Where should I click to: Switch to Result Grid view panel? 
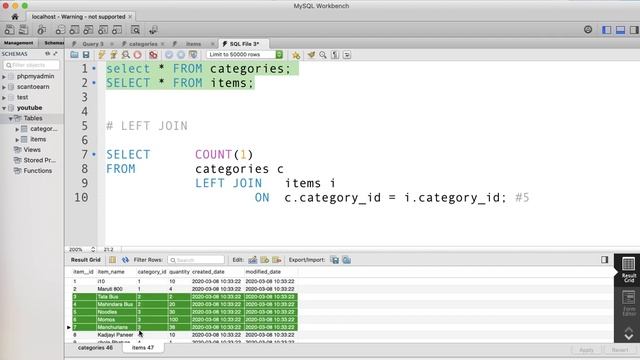pyautogui.click(x=629, y=269)
